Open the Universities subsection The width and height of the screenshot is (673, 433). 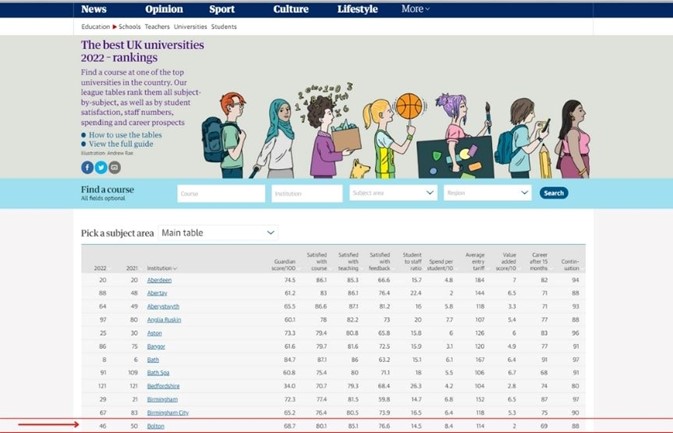190,27
